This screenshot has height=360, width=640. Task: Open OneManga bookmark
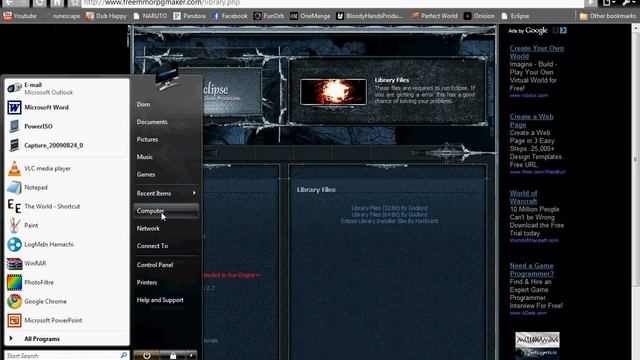click(310, 16)
